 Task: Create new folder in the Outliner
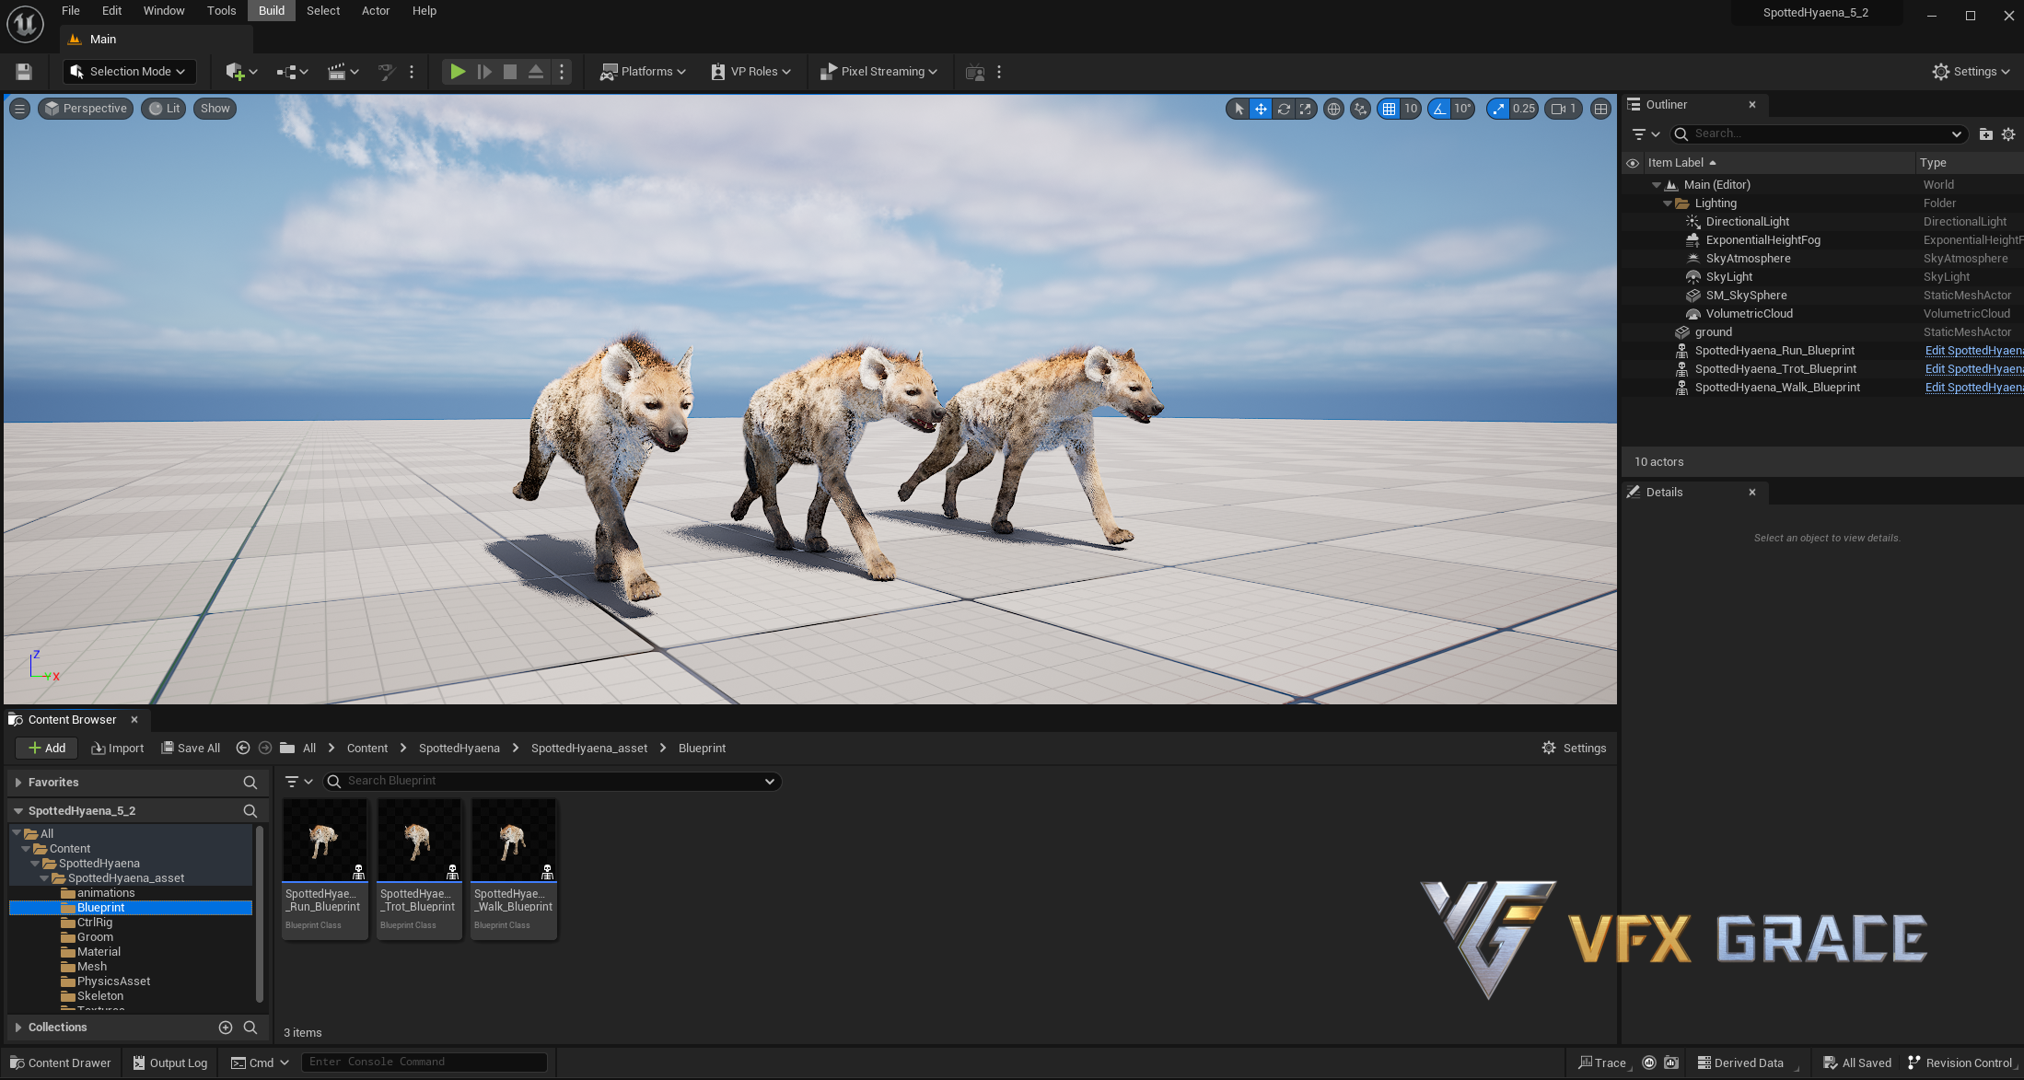[x=1986, y=134]
